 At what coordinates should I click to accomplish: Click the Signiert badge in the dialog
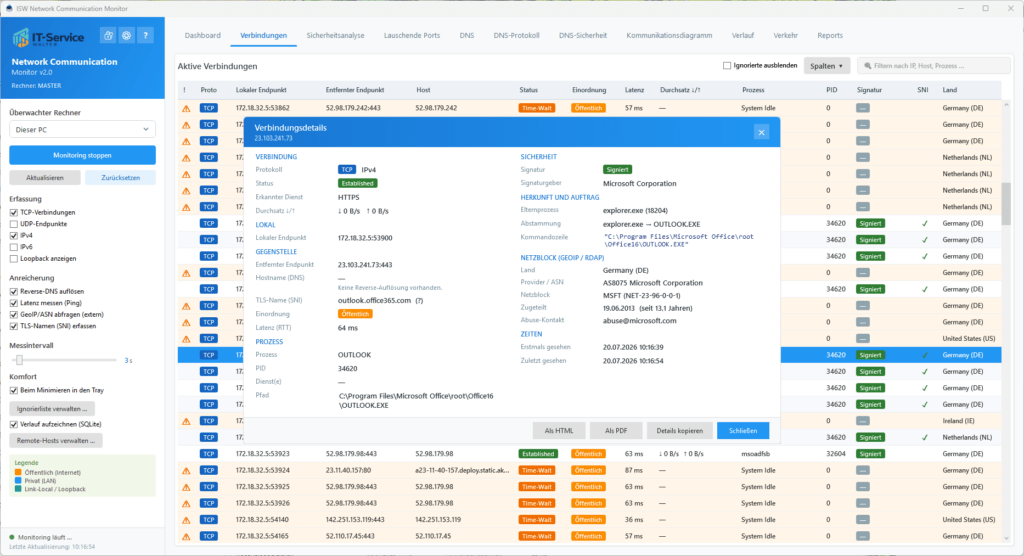coord(617,170)
